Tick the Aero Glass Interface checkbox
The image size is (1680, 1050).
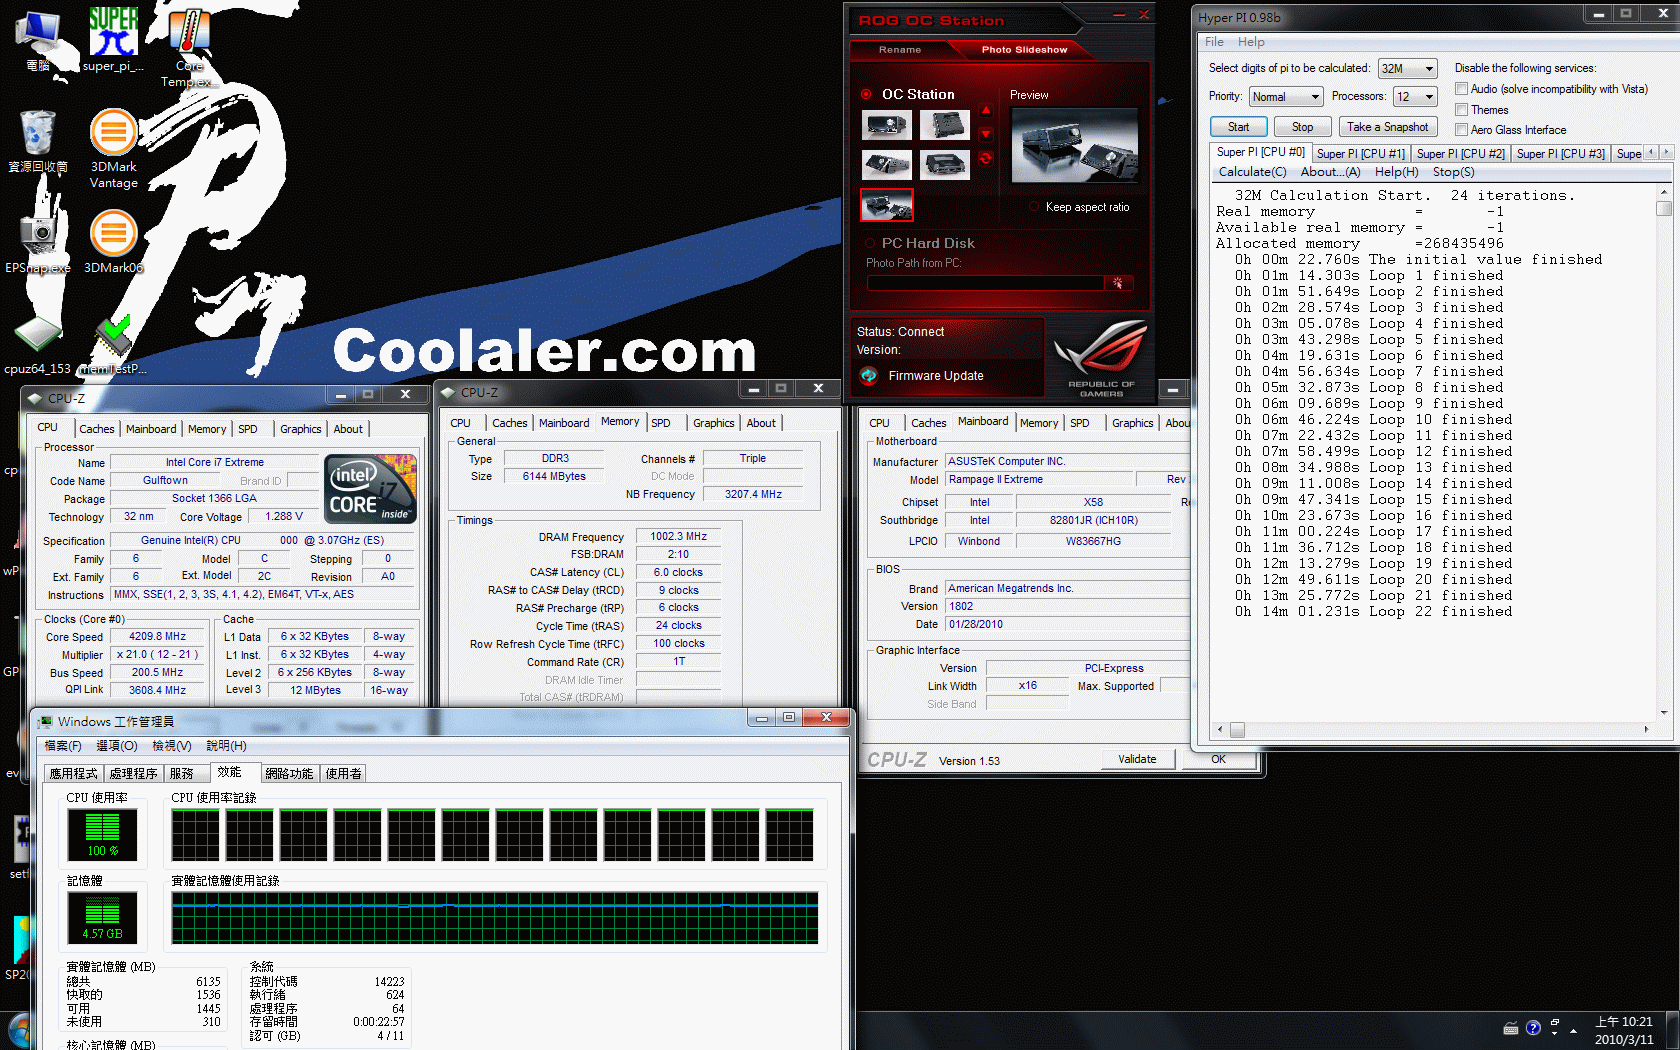click(1461, 130)
